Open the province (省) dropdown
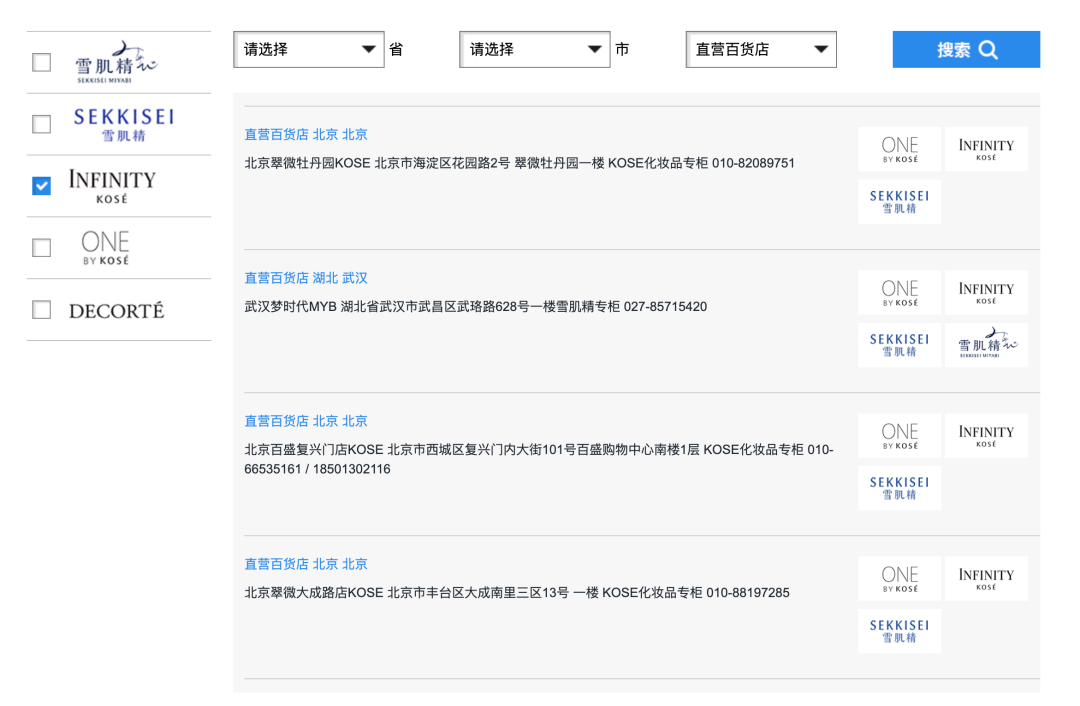1080x706 pixels. coord(308,49)
